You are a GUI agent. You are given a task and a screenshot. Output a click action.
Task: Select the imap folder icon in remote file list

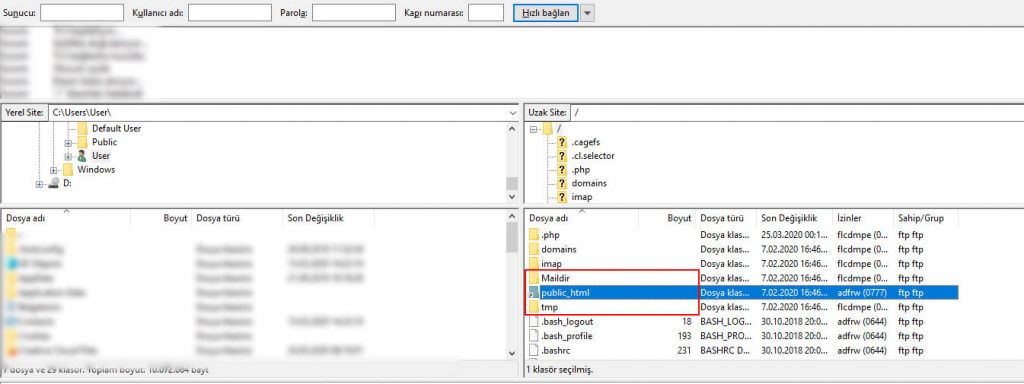534,263
